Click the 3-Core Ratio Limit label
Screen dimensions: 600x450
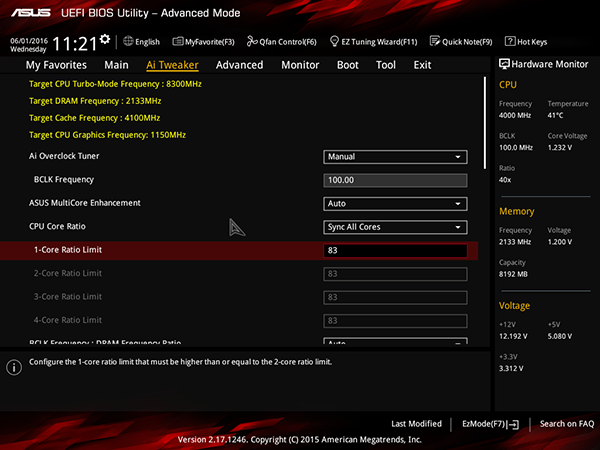tap(68, 297)
